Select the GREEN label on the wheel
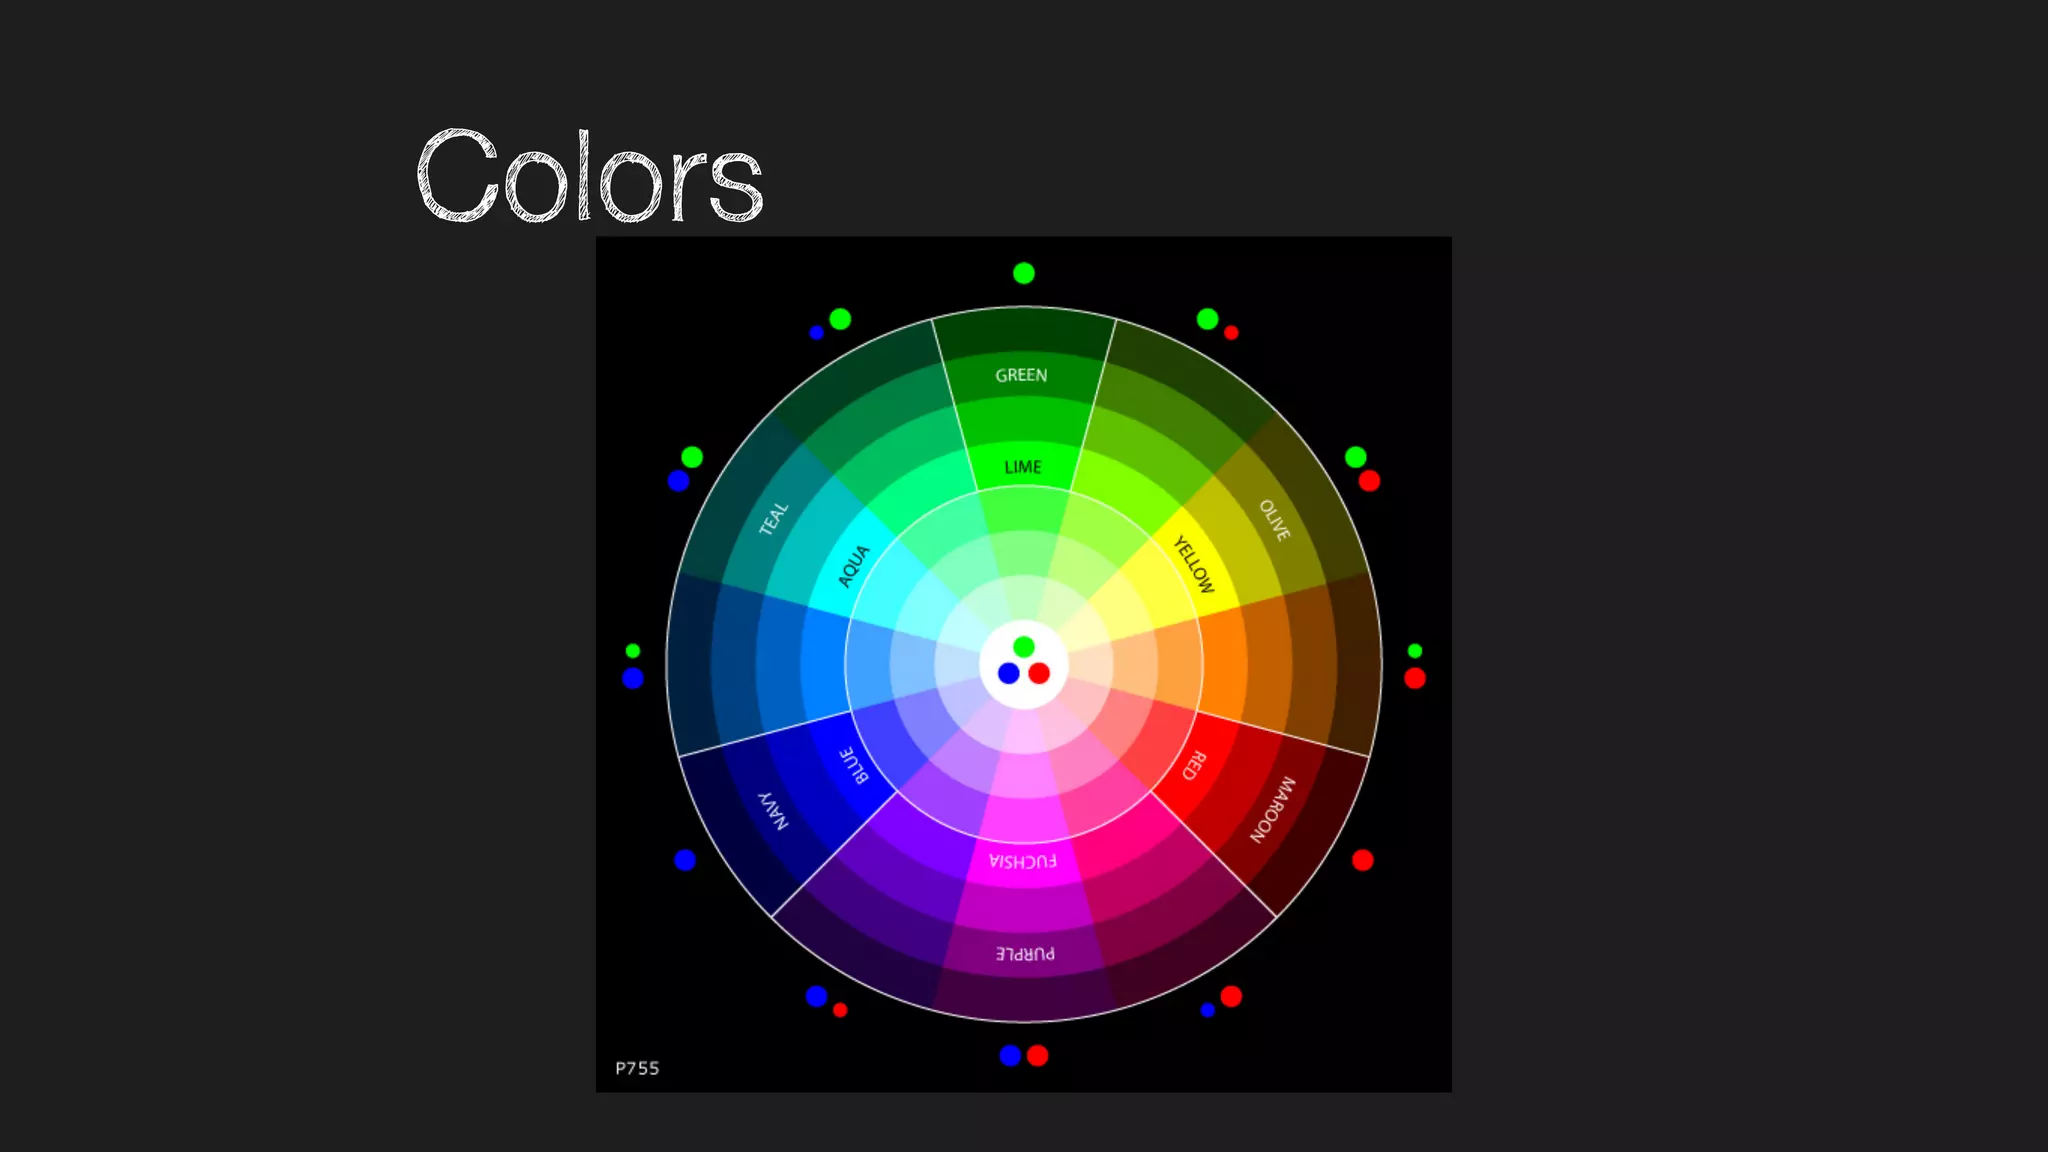This screenshot has height=1152, width=2048. [x=1021, y=375]
